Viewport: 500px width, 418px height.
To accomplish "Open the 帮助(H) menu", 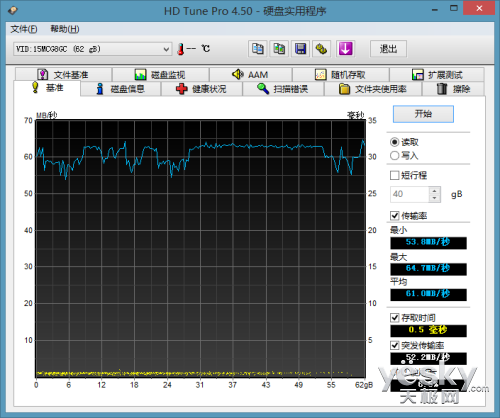I will (x=65, y=29).
